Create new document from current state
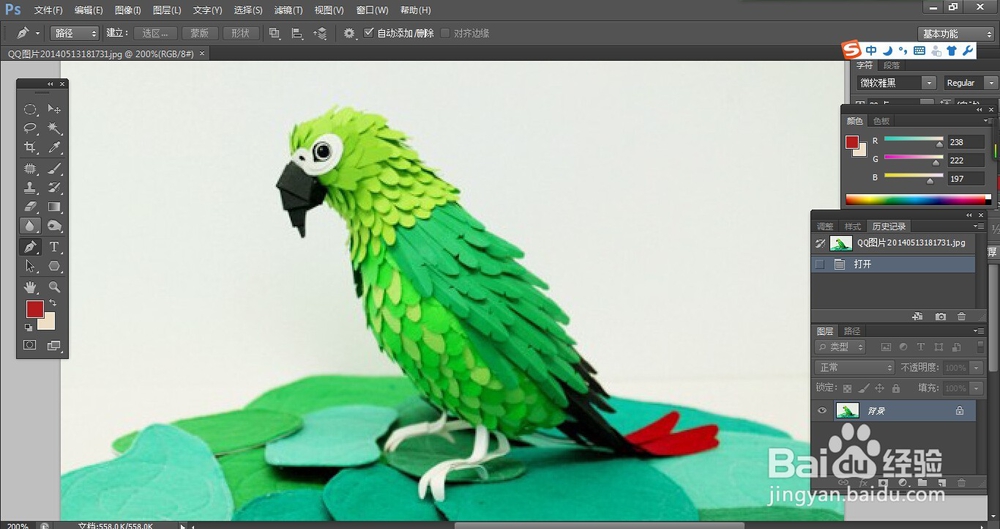Screen dimensions: 1000x529 (918, 317)
